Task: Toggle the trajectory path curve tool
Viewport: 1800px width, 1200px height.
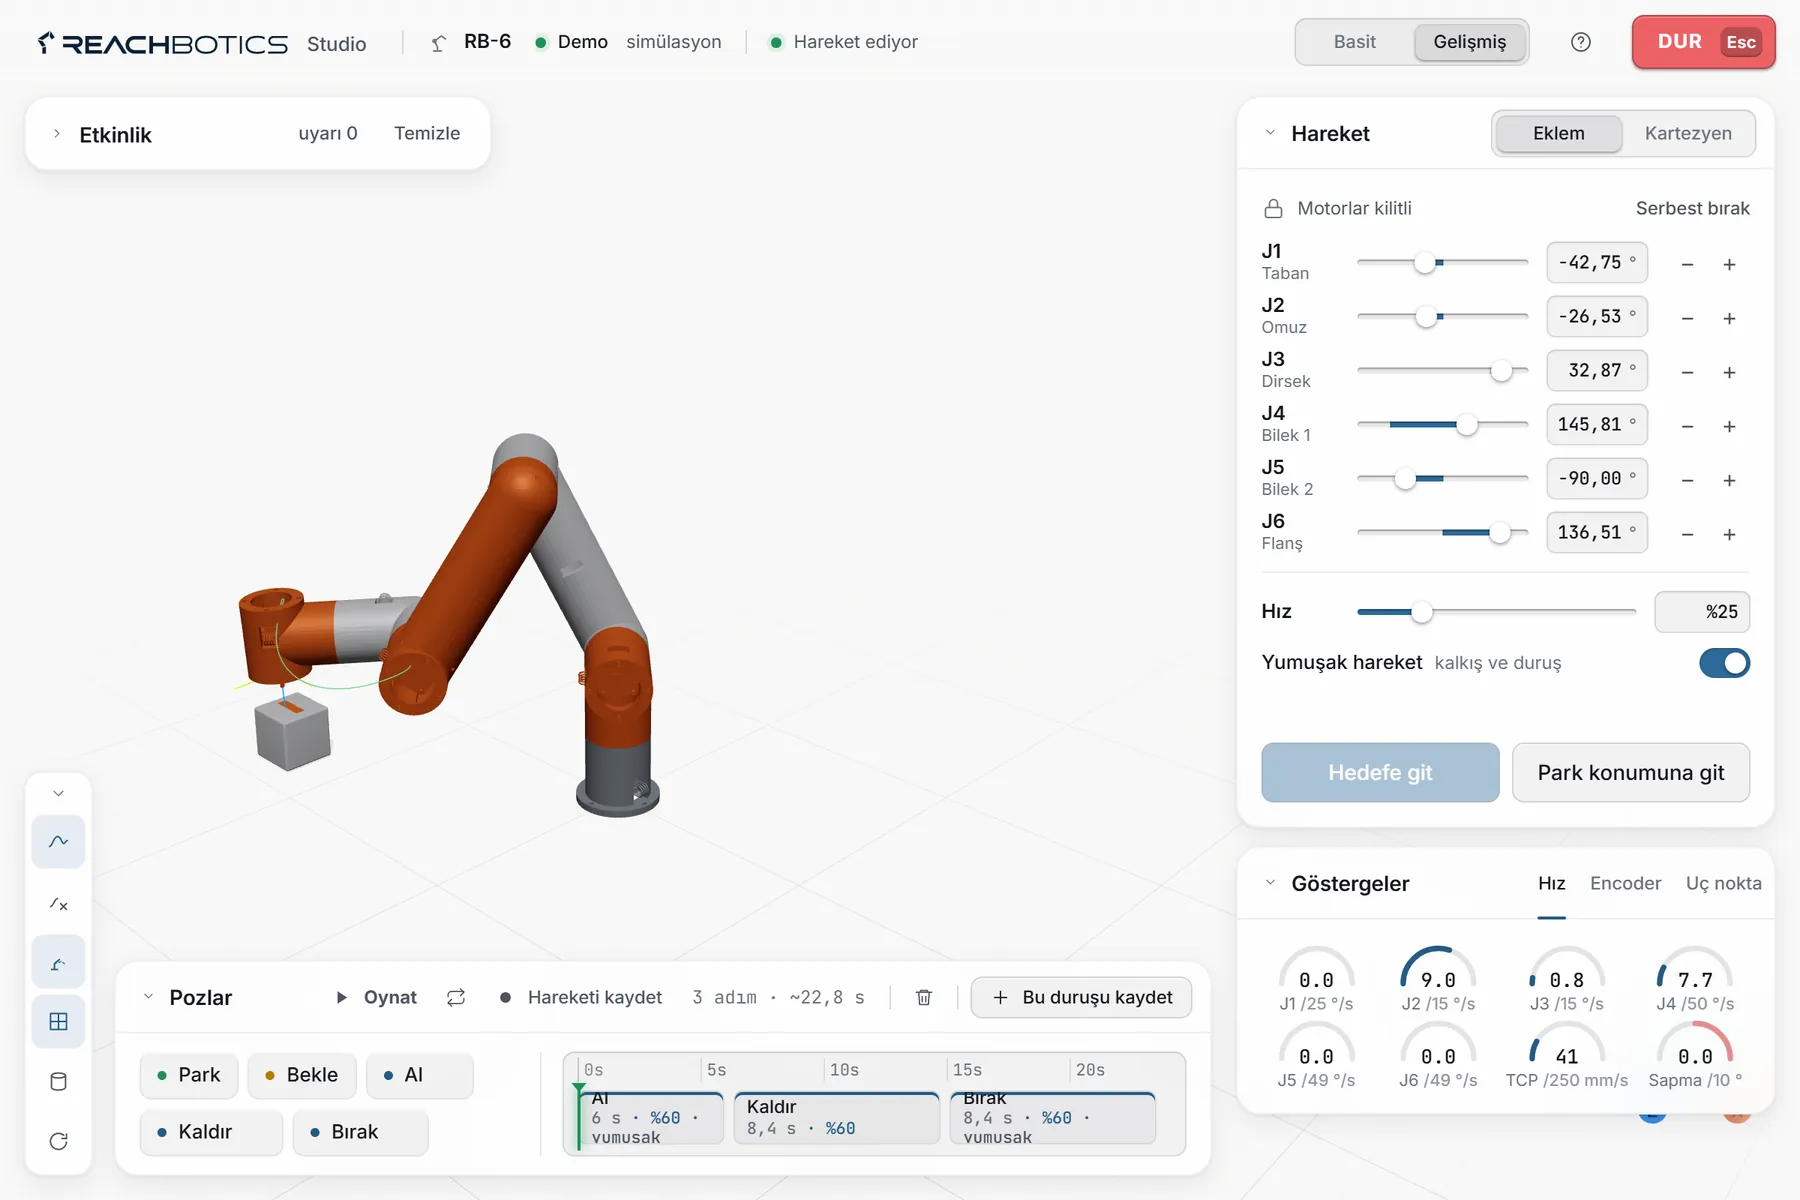Action: [x=59, y=842]
